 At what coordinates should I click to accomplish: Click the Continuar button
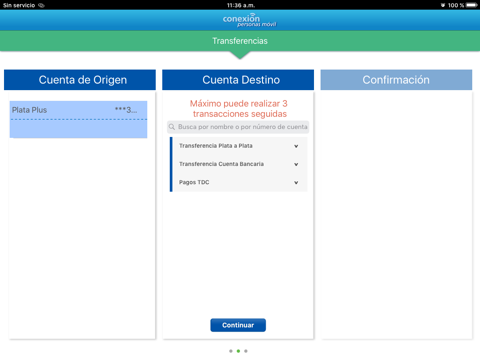point(238,325)
